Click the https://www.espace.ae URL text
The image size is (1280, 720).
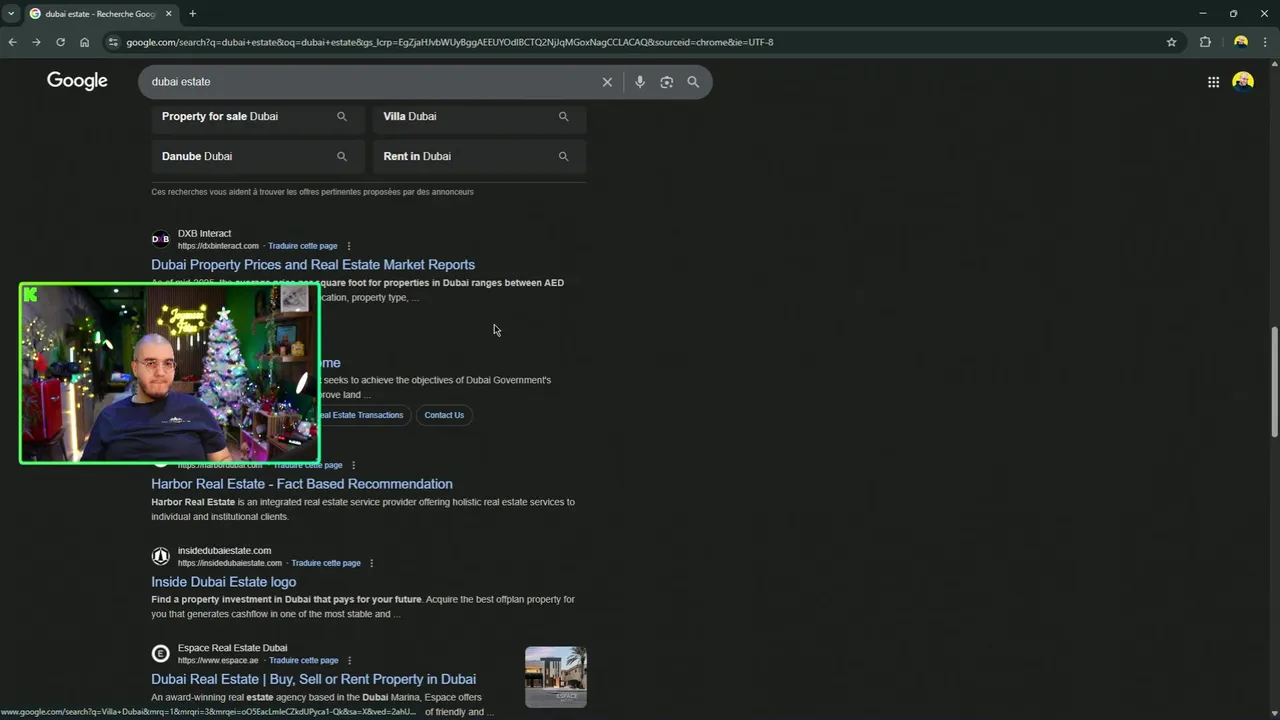coord(218,661)
